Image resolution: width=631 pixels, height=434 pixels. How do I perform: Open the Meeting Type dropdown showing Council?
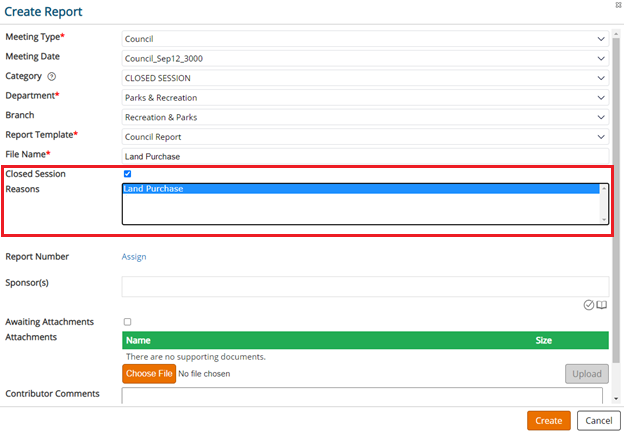pos(365,39)
